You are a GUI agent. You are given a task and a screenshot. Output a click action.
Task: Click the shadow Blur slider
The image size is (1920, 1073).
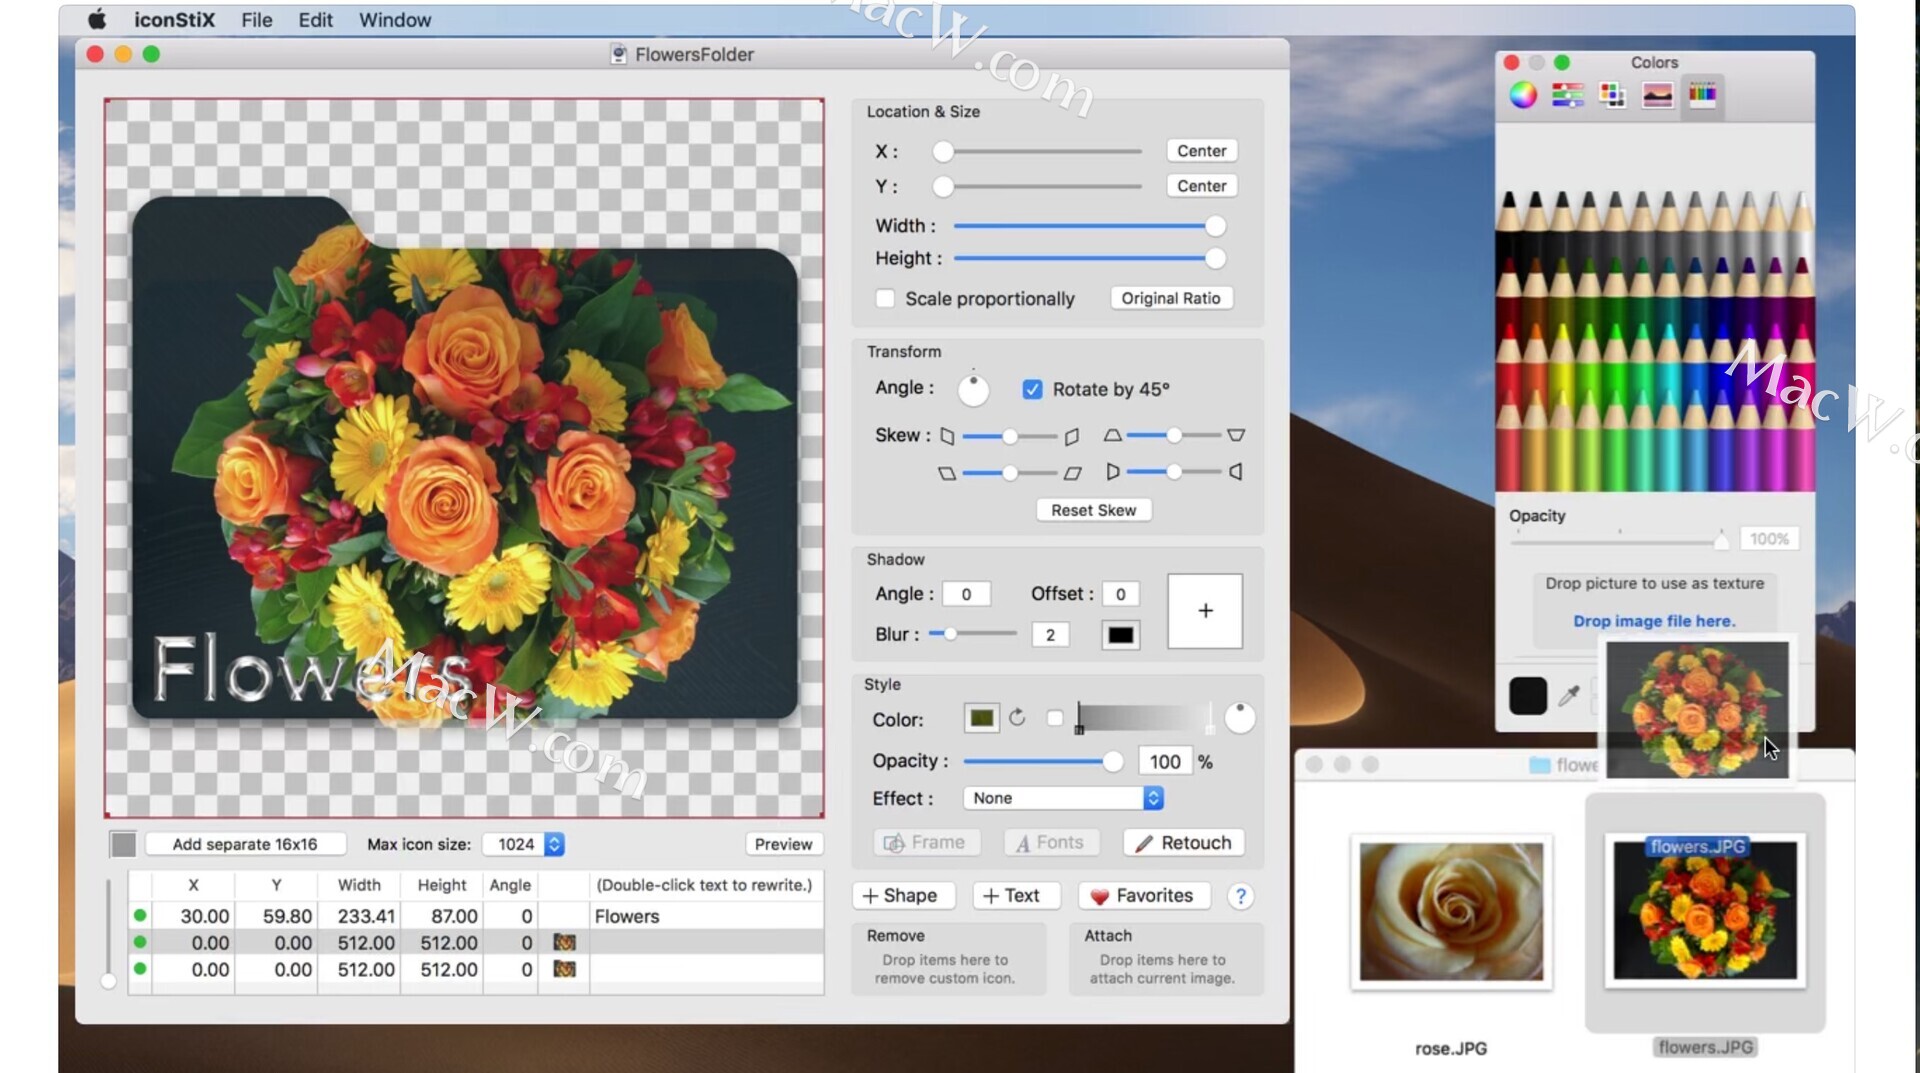point(972,634)
